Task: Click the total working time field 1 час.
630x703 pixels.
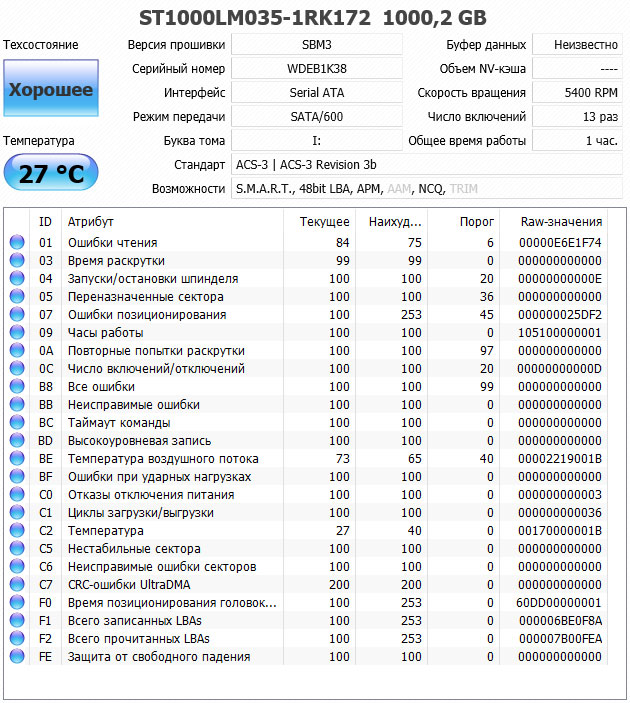Action: coord(578,141)
